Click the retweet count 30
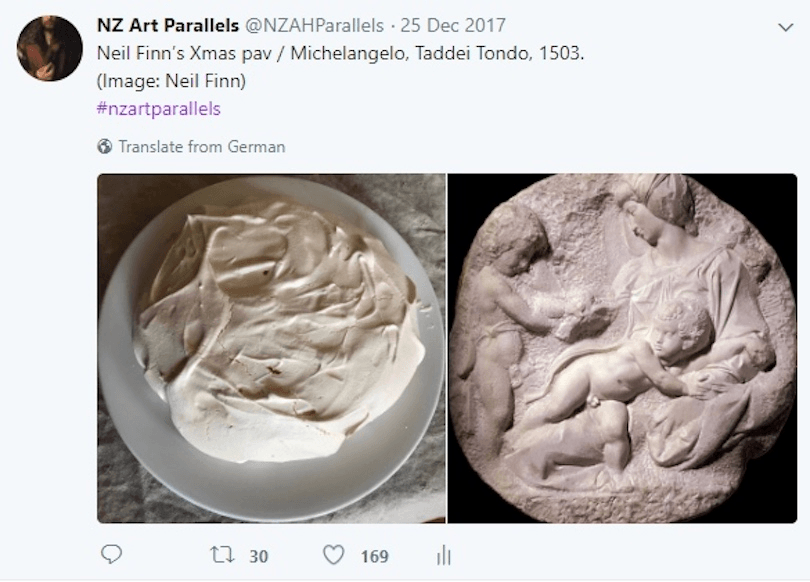 [x=258, y=556]
